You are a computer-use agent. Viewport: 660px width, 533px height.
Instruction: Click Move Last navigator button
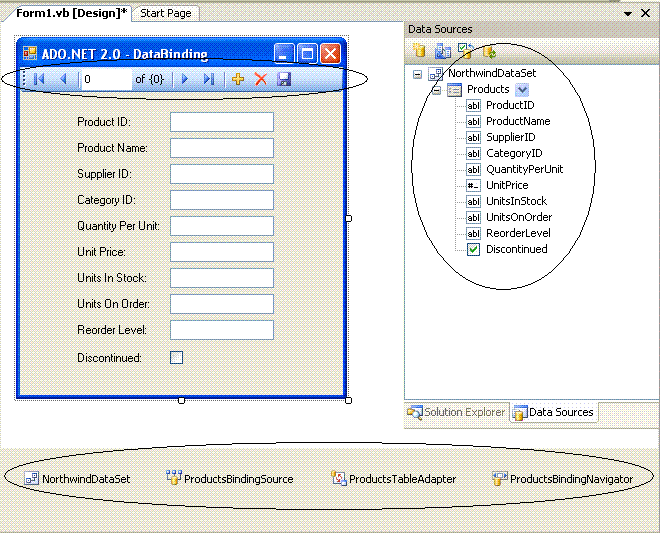[x=209, y=79]
